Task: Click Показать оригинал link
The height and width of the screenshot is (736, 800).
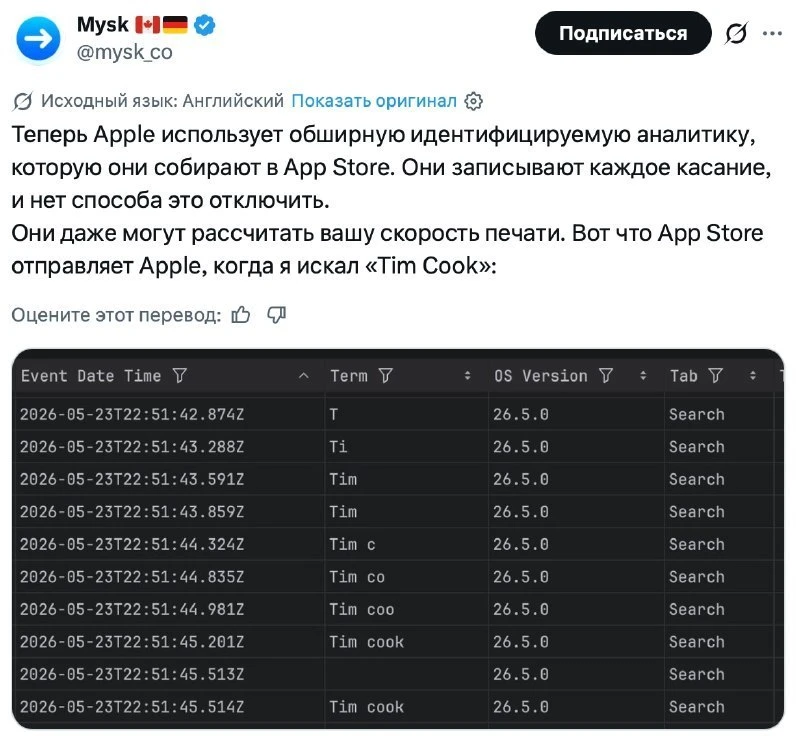Action: click(374, 101)
